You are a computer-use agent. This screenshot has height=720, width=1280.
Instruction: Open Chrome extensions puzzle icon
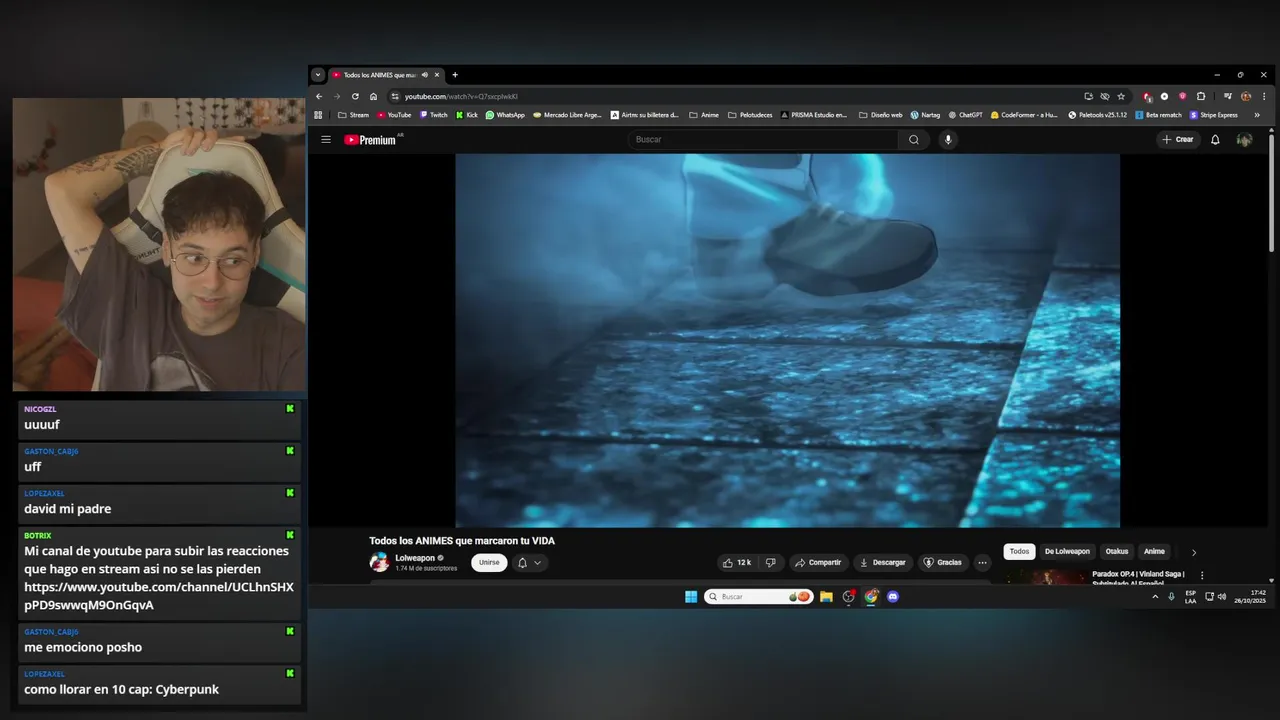pos(1201,97)
